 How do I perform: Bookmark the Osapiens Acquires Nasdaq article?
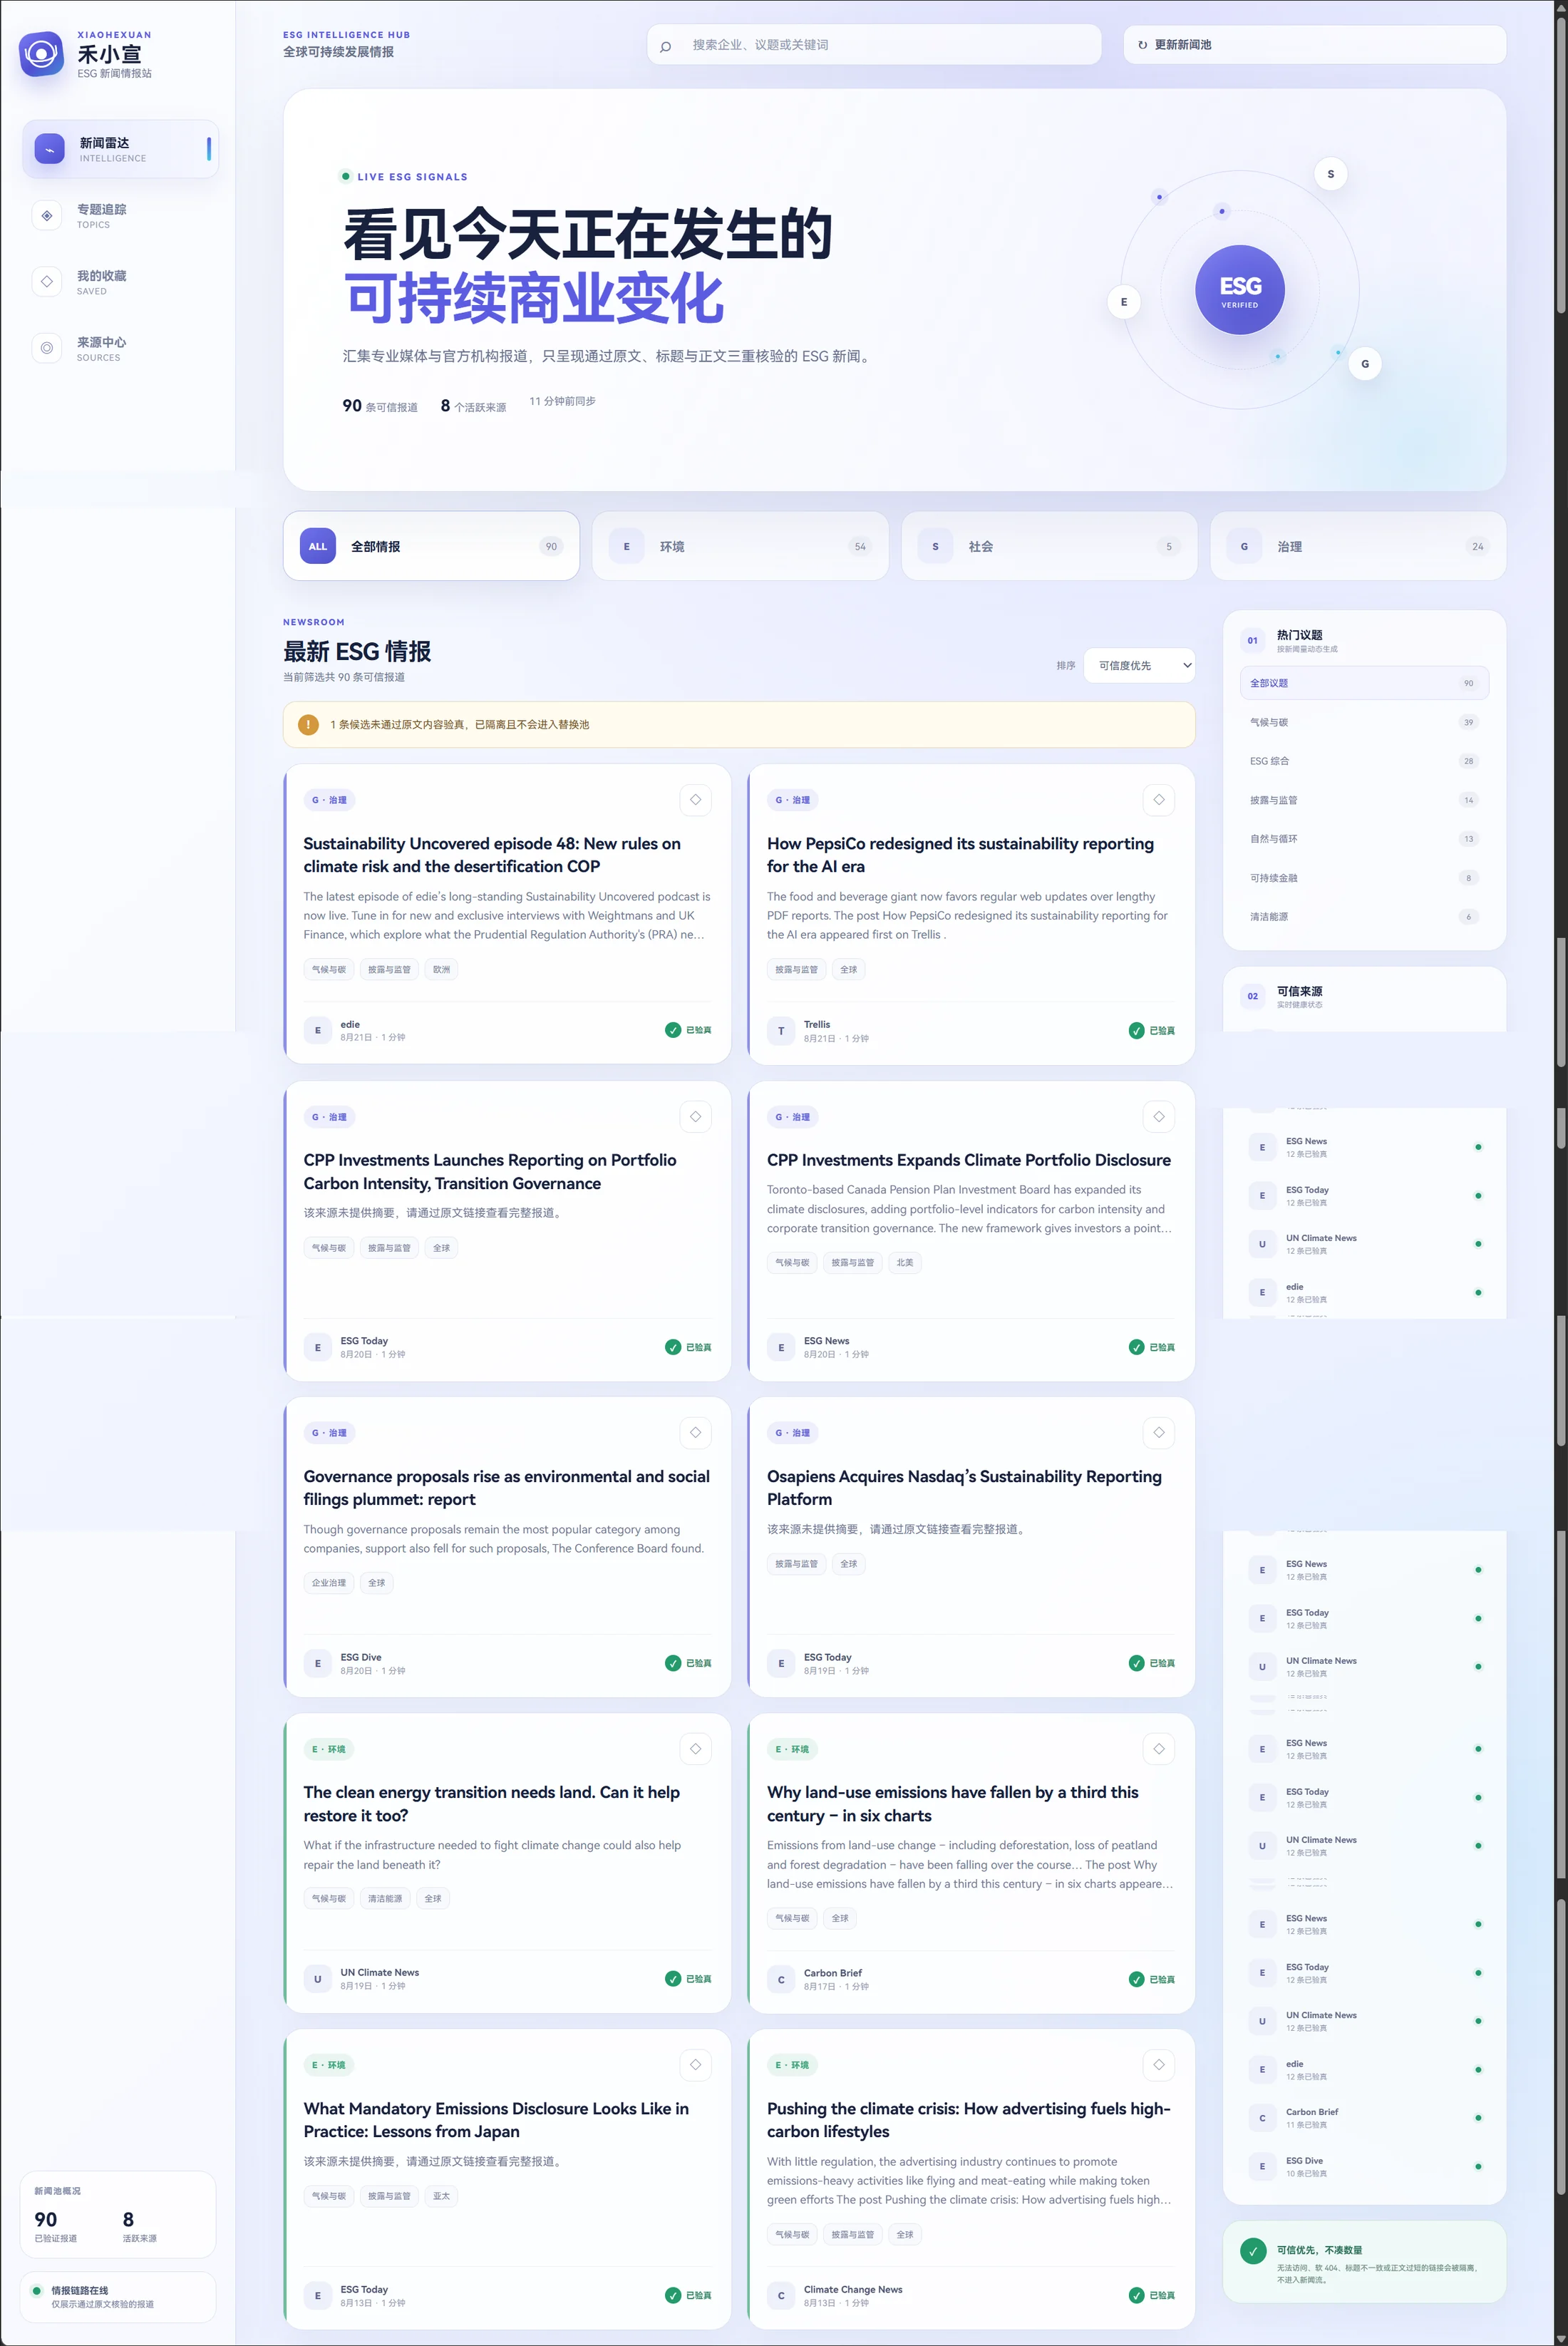tap(1158, 1433)
